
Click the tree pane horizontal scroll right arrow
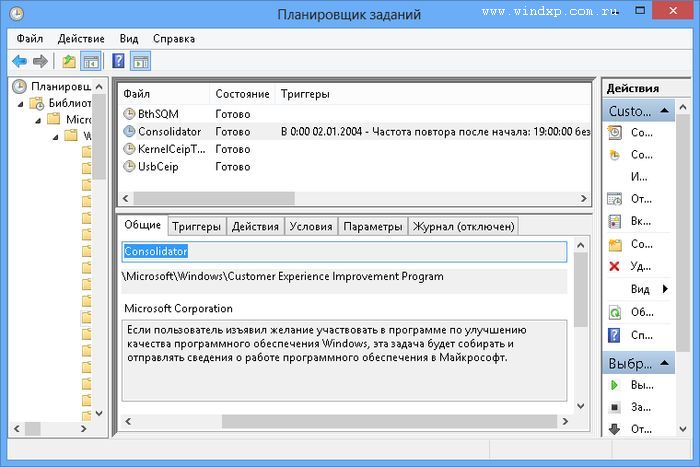(x=83, y=429)
